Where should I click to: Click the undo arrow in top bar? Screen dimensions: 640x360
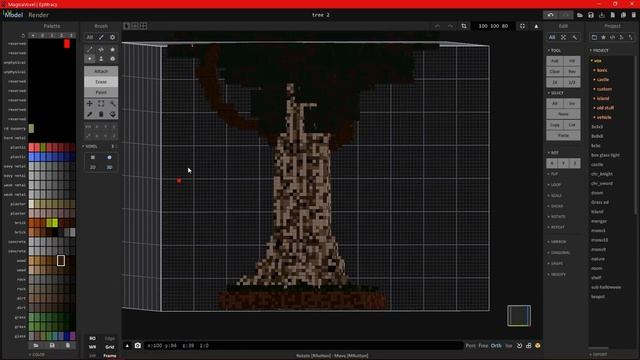pyautogui.click(x=551, y=15)
